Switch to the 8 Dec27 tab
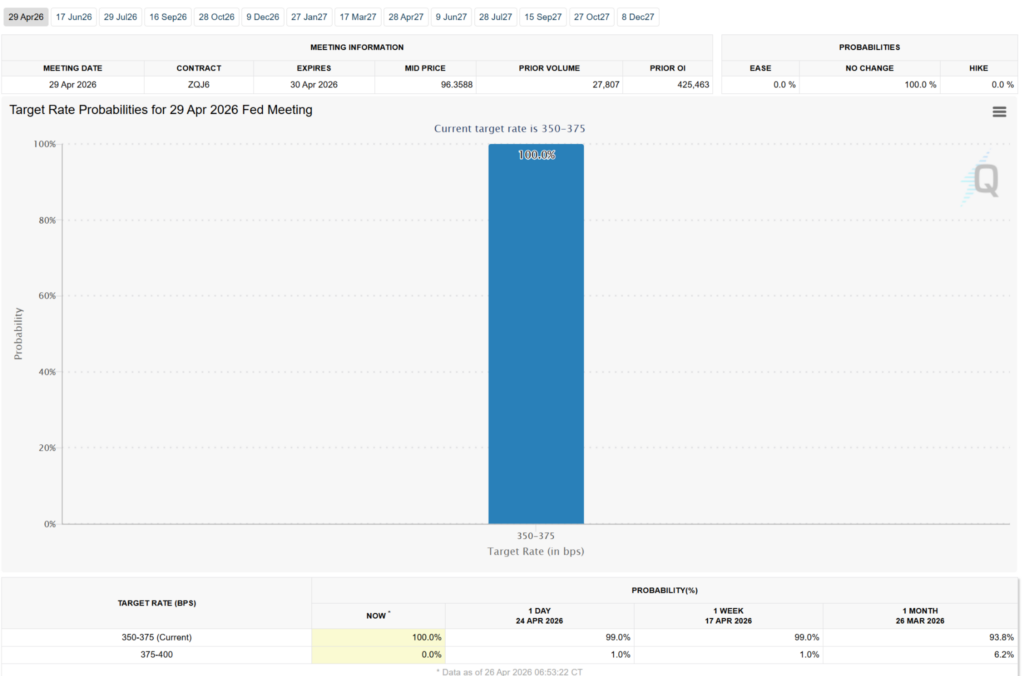1024x676 pixels. 638,17
